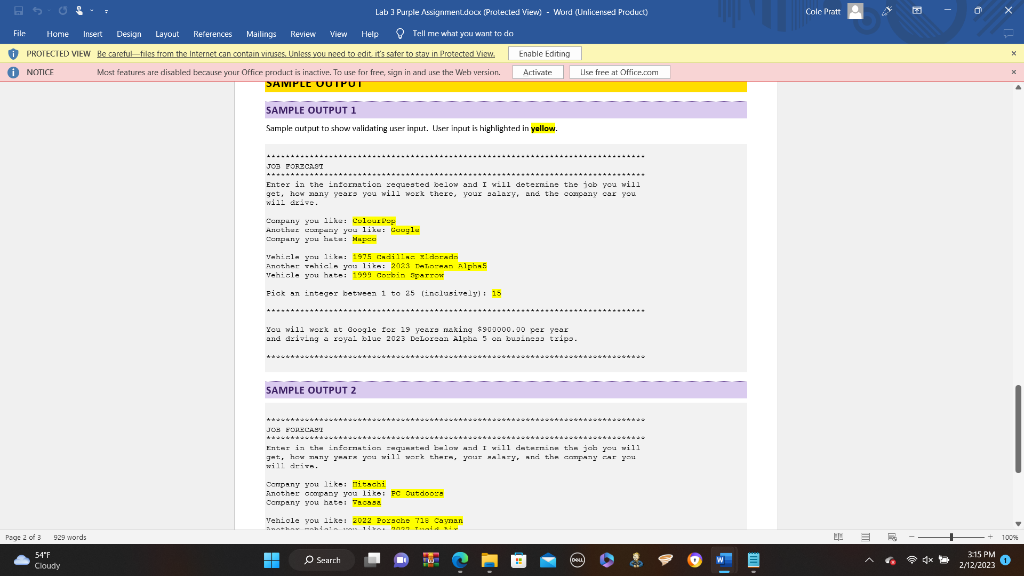Switch to the Insert ribbon tab

93,34
